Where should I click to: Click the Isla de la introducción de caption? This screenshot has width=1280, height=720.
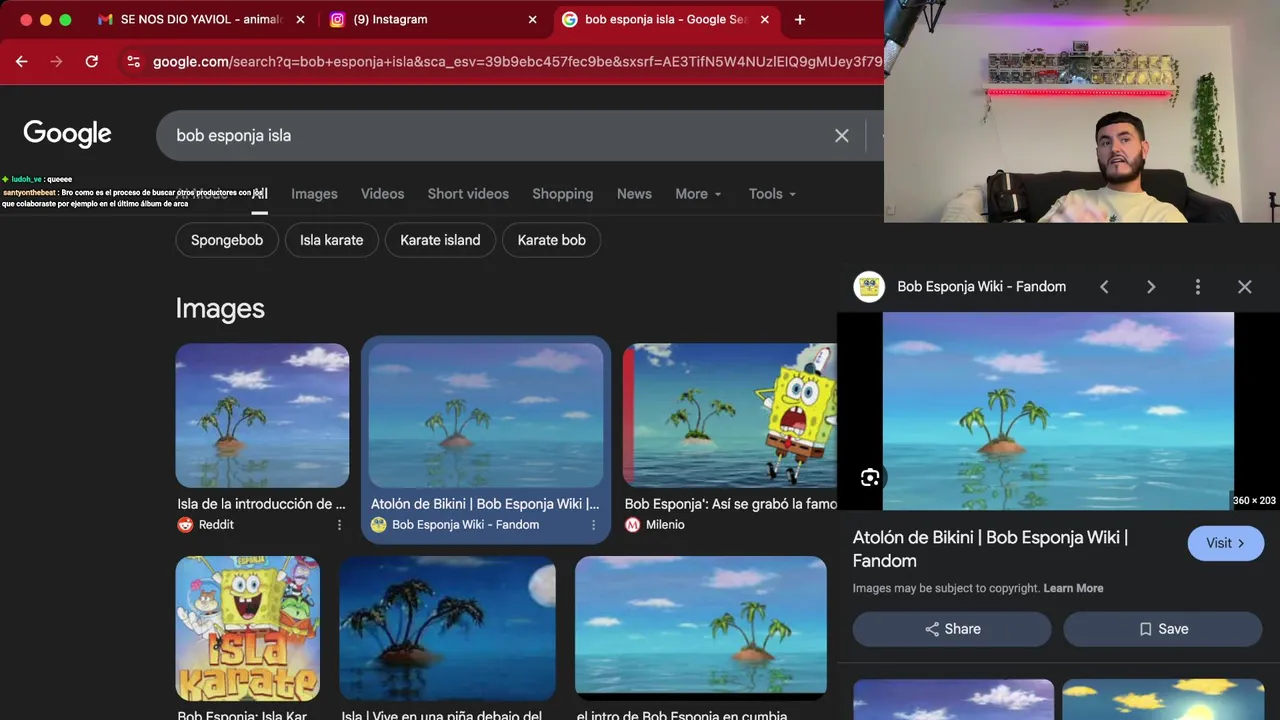point(261,504)
